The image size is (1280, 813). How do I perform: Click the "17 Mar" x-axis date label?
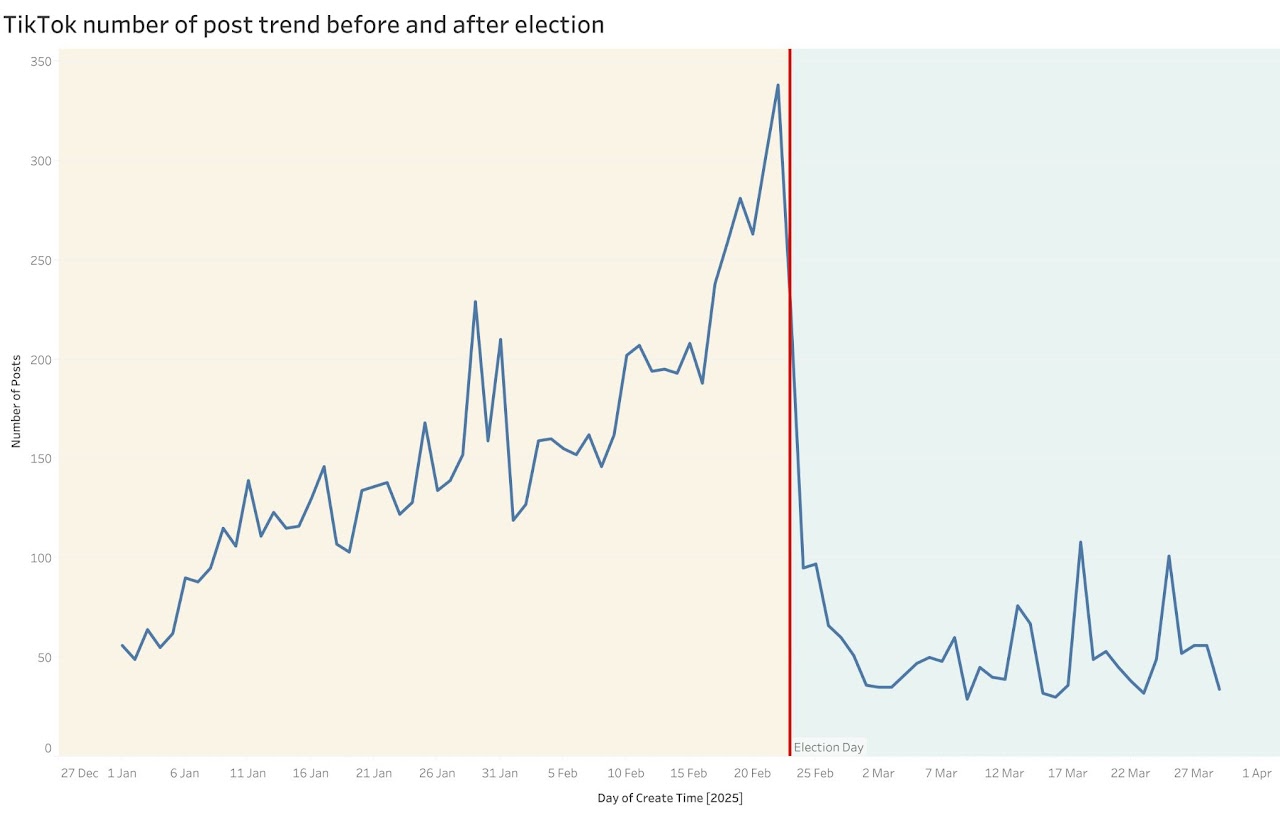[1068, 773]
